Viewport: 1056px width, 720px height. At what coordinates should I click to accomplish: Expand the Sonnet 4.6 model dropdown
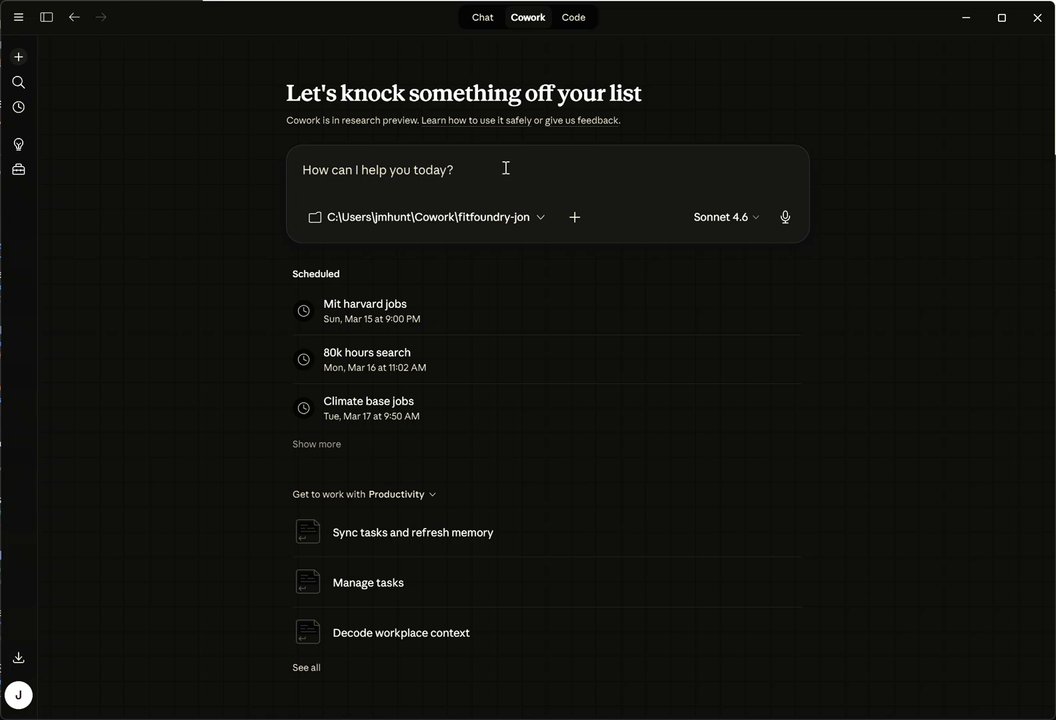tap(726, 217)
